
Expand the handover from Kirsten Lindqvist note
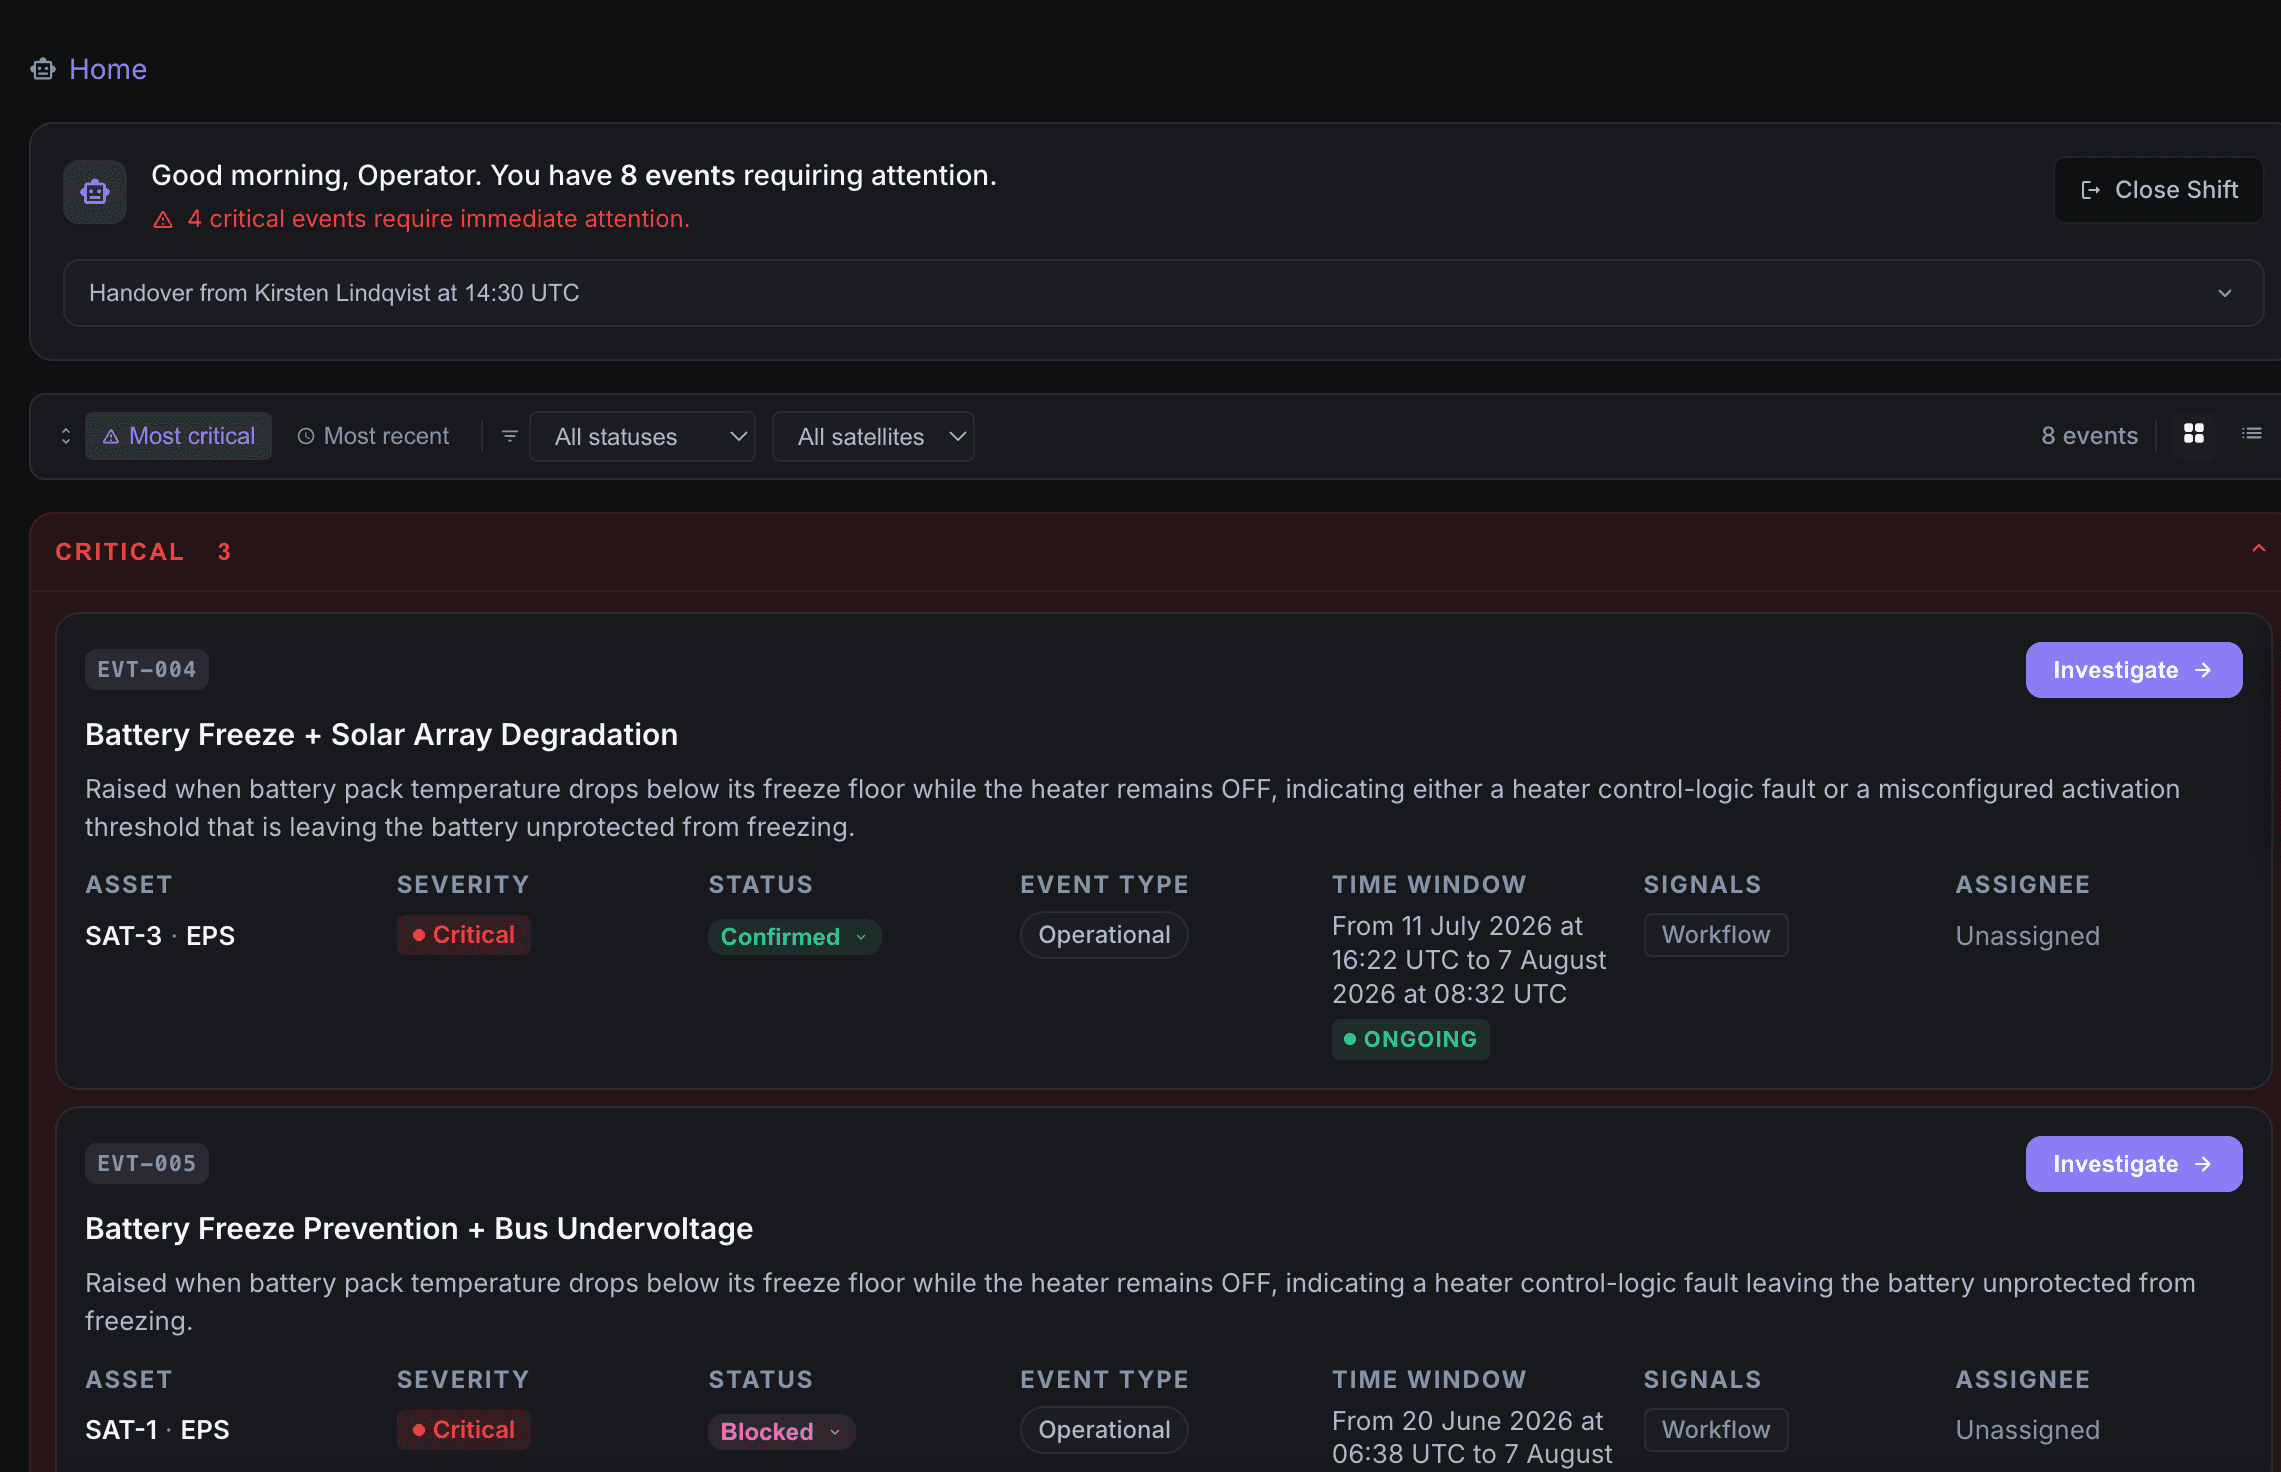pyautogui.click(x=1163, y=293)
